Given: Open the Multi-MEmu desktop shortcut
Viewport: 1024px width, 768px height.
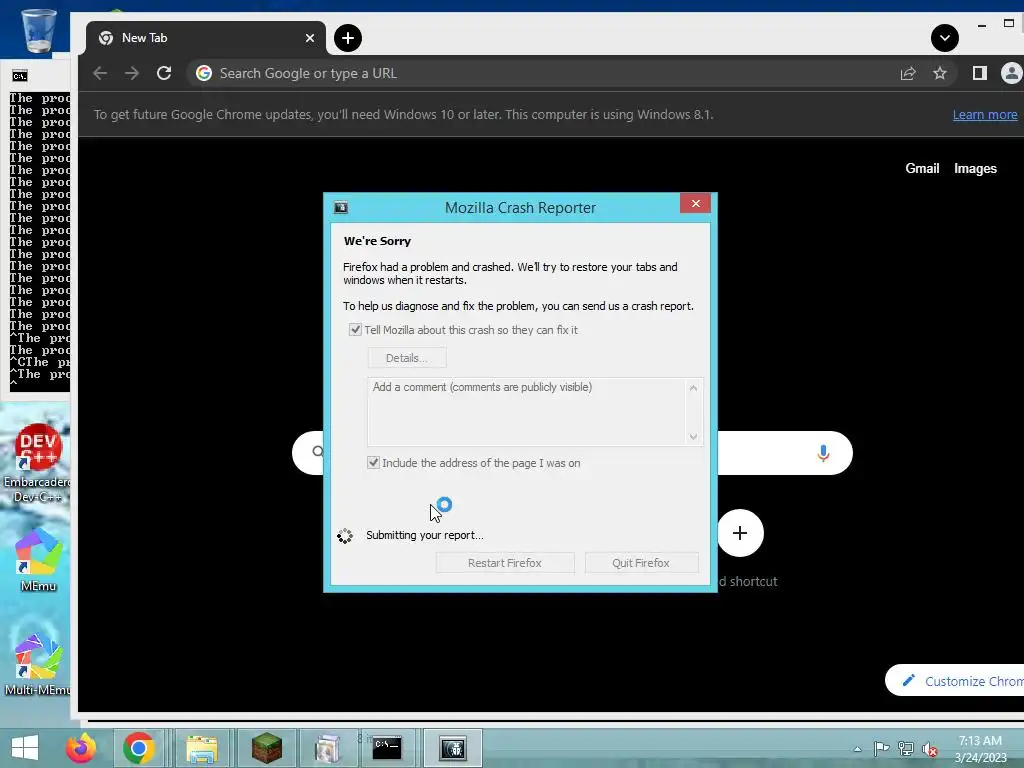Looking at the screenshot, I should click(38, 665).
